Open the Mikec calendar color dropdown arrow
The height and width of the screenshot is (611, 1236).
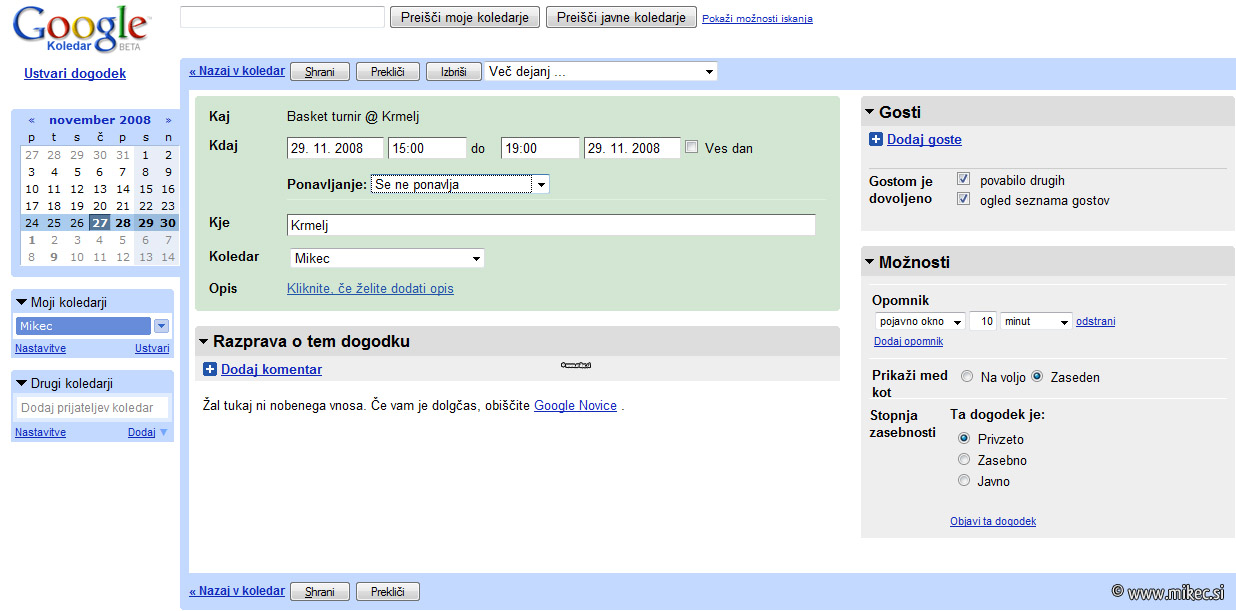coord(160,325)
